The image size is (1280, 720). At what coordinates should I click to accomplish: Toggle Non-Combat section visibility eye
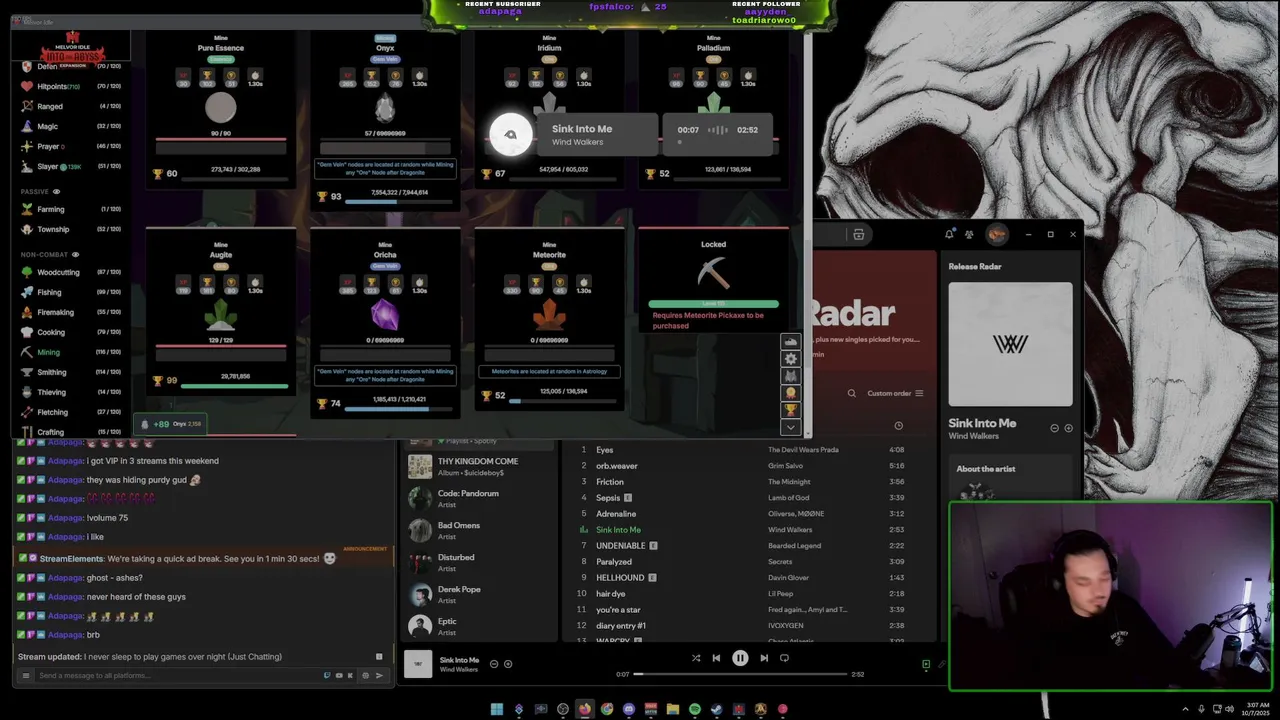(x=75, y=254)
